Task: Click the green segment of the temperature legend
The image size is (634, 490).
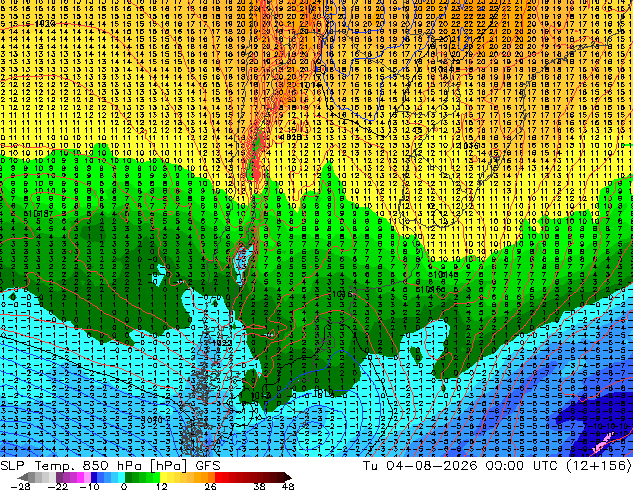Action: [x=142, y=477]
